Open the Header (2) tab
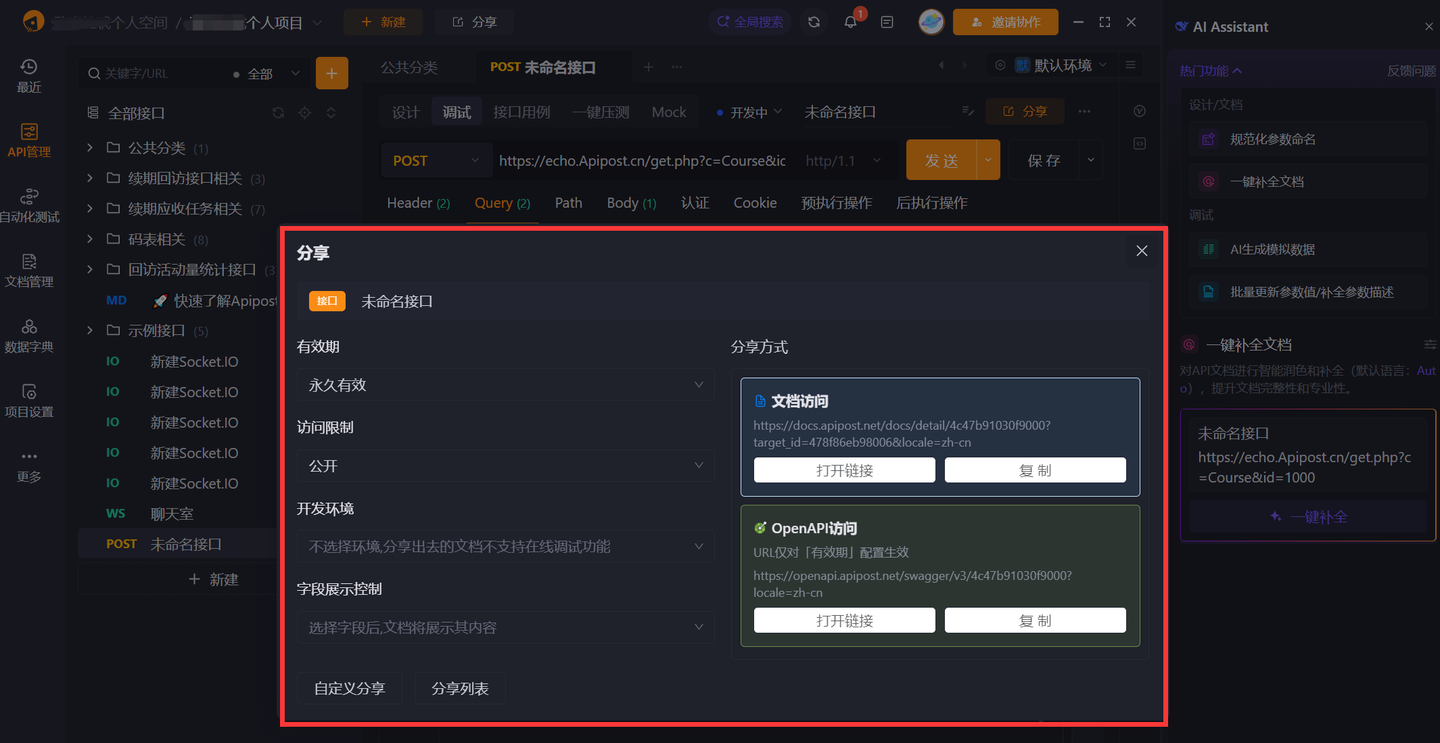The width and height of the screenshot is (1440, 743). click(418, 203)
